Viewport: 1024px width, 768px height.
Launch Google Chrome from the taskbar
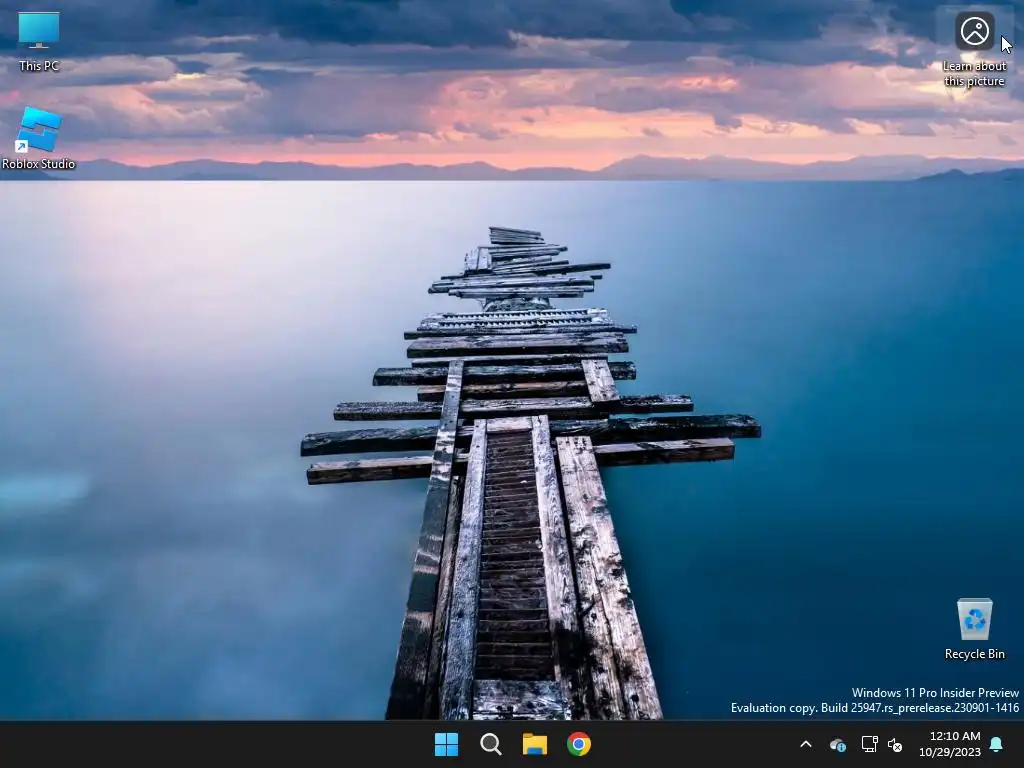click(x=579, y=744)
